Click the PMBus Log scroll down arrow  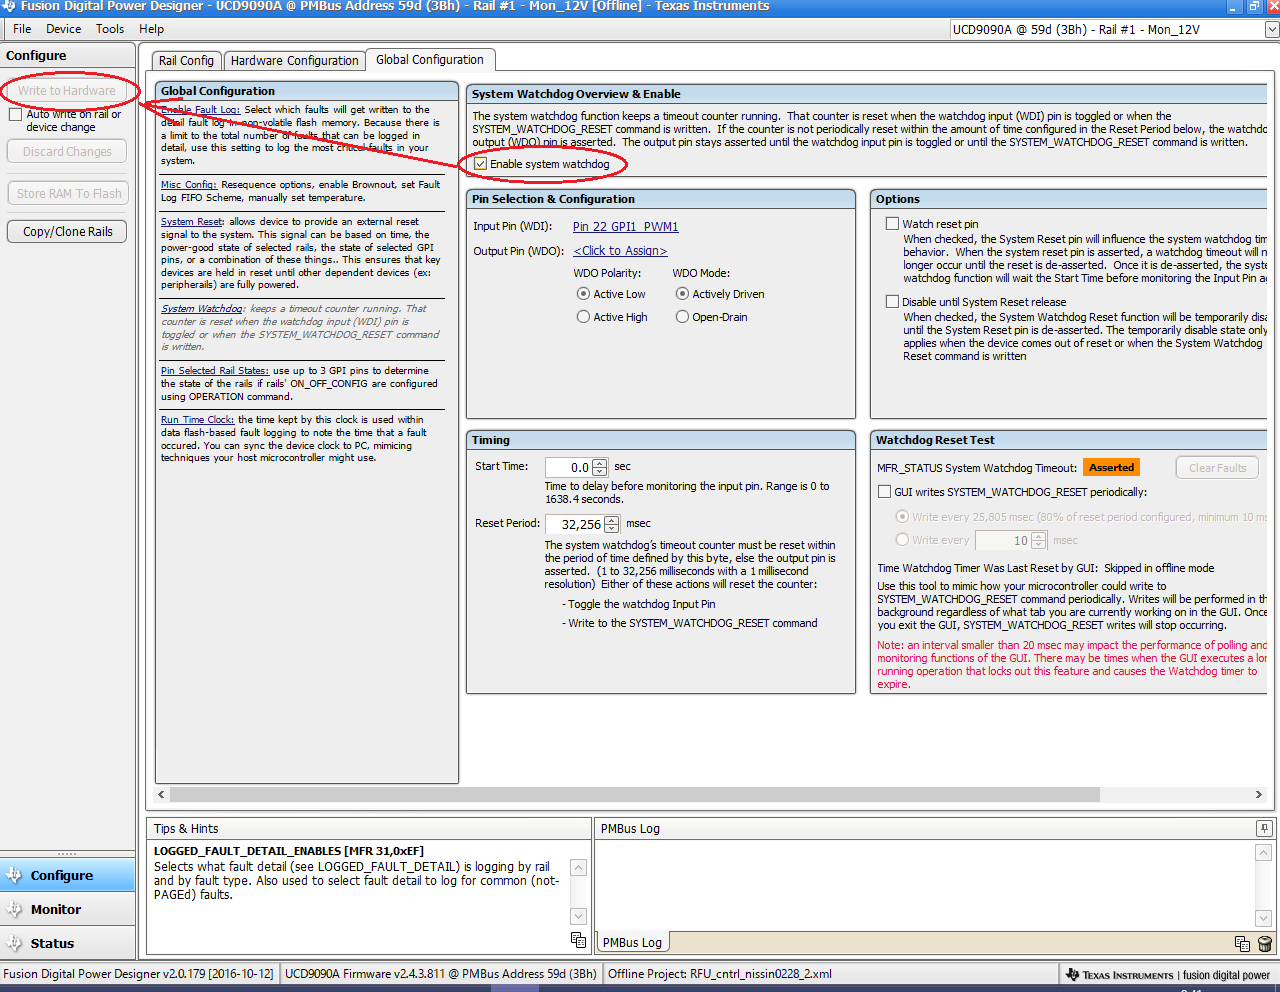coord(1264,918)
